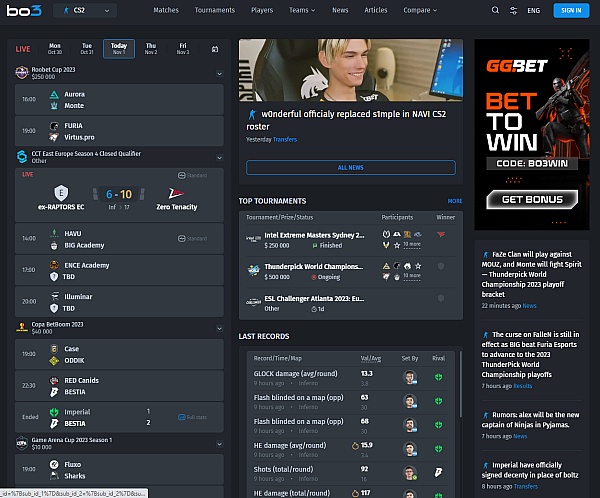This screenshot has width=600, height=498.
Task: Collapse the Roobet Cup 2023 section chevron
Action: pos(219,73)
